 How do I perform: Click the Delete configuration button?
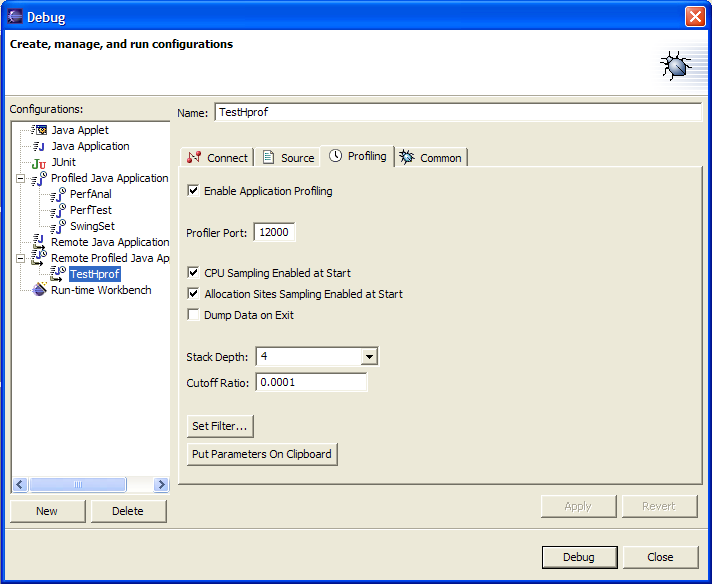coord(129,511)
